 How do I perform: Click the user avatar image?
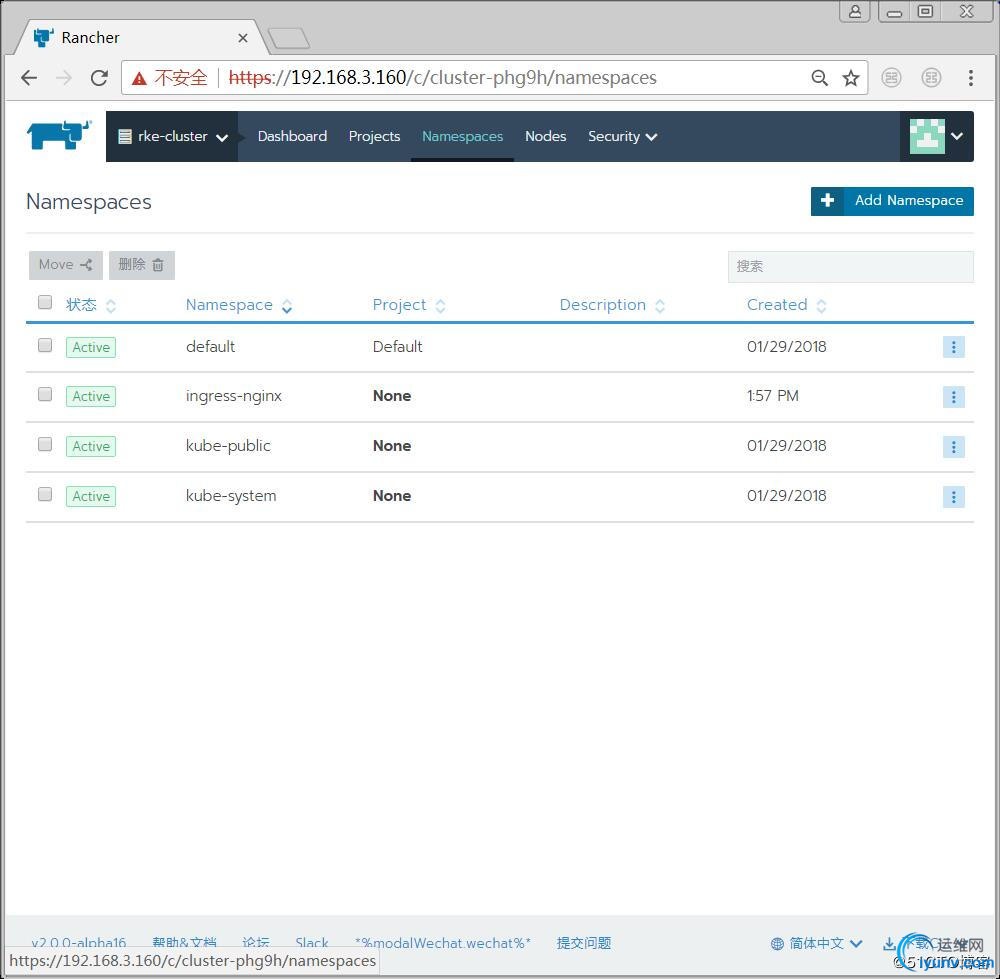(x=927, y=136)
